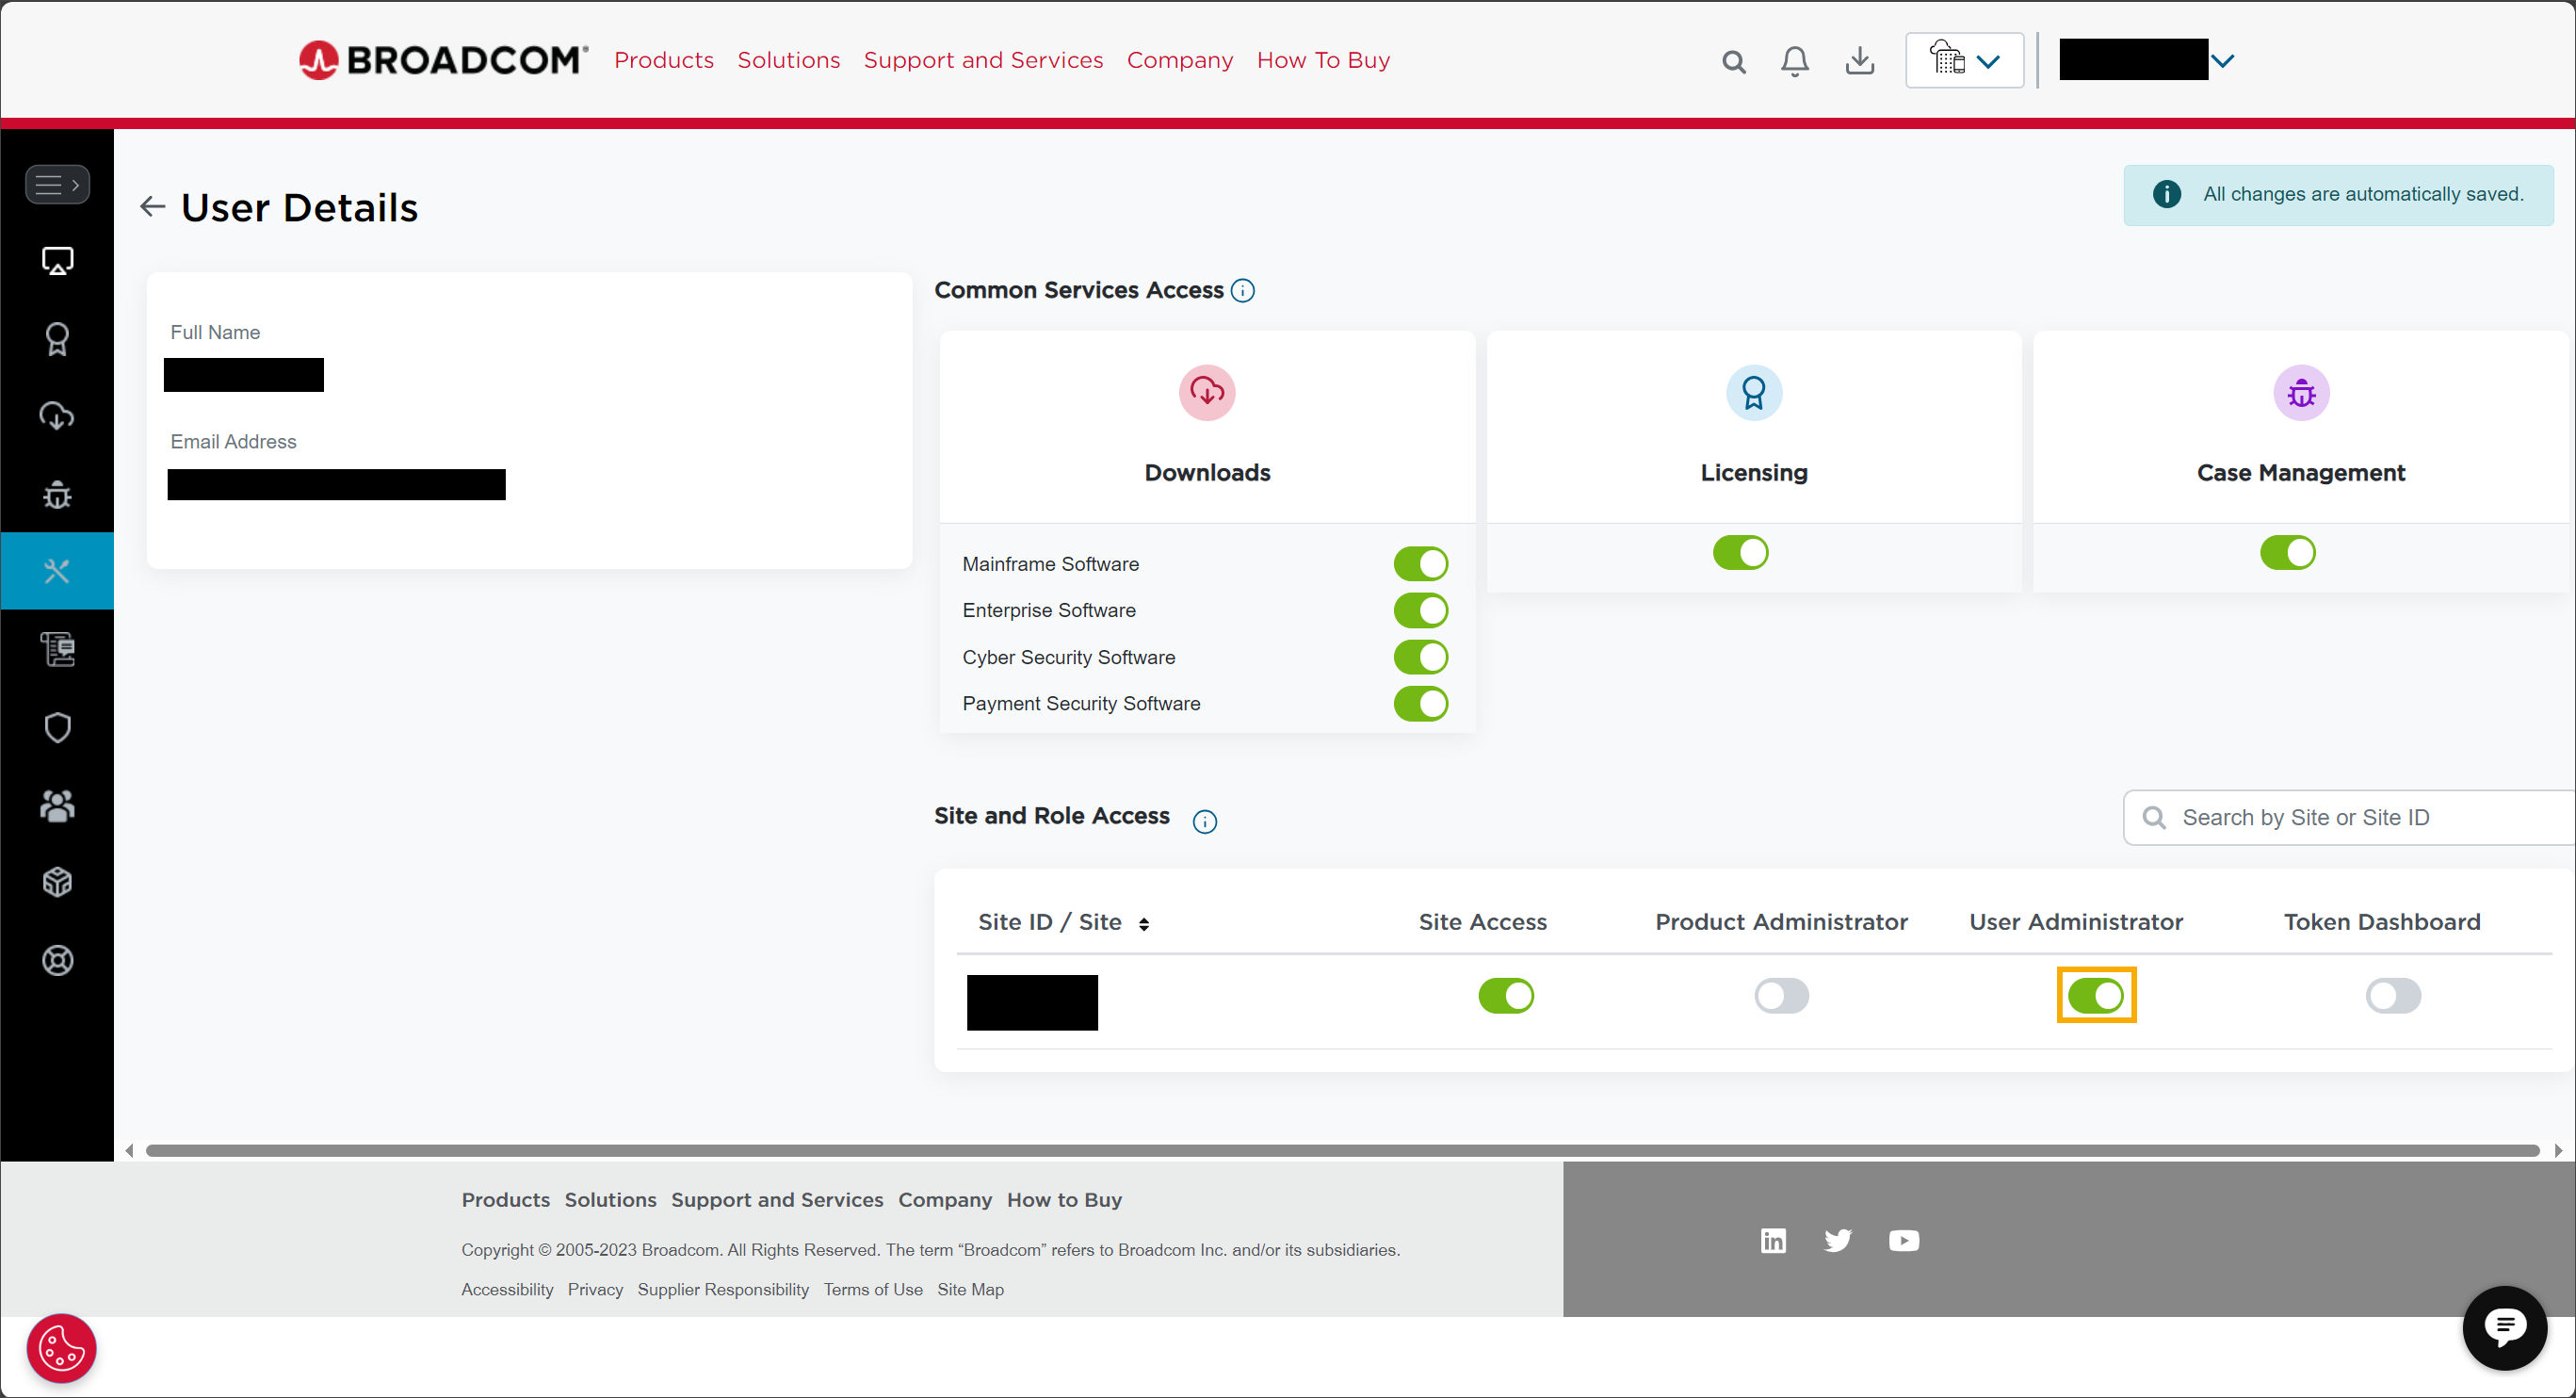This screenshot has height=1398, width=2576.
Task: Click footer Solutions link
Action: [x=610, y=1199]
